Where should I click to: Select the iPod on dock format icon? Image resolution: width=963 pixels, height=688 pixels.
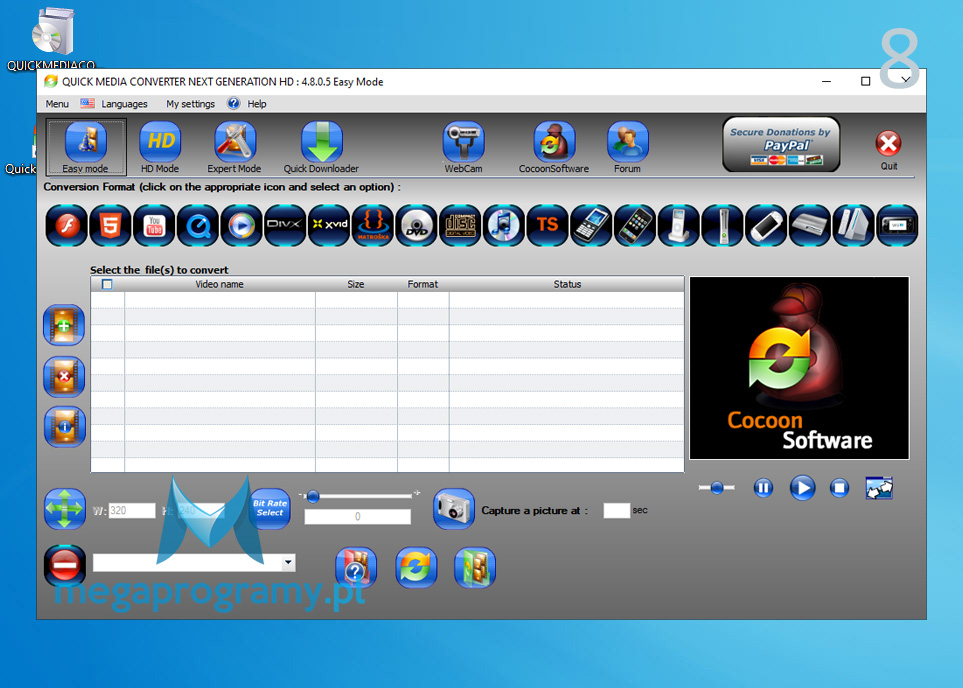(679, 225)
